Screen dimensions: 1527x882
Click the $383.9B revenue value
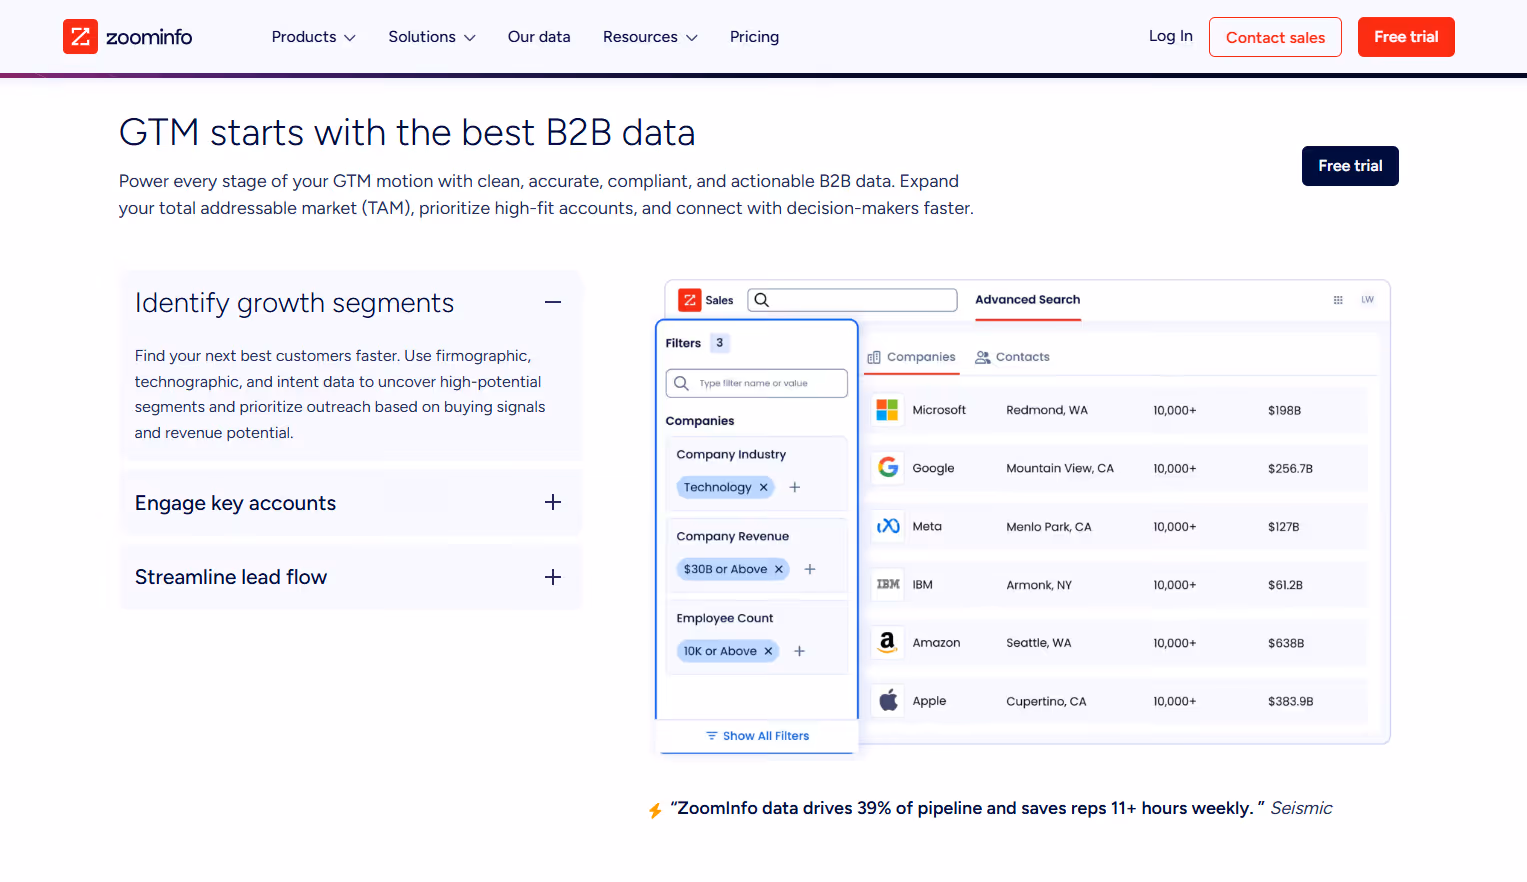tap(1290, 701)
